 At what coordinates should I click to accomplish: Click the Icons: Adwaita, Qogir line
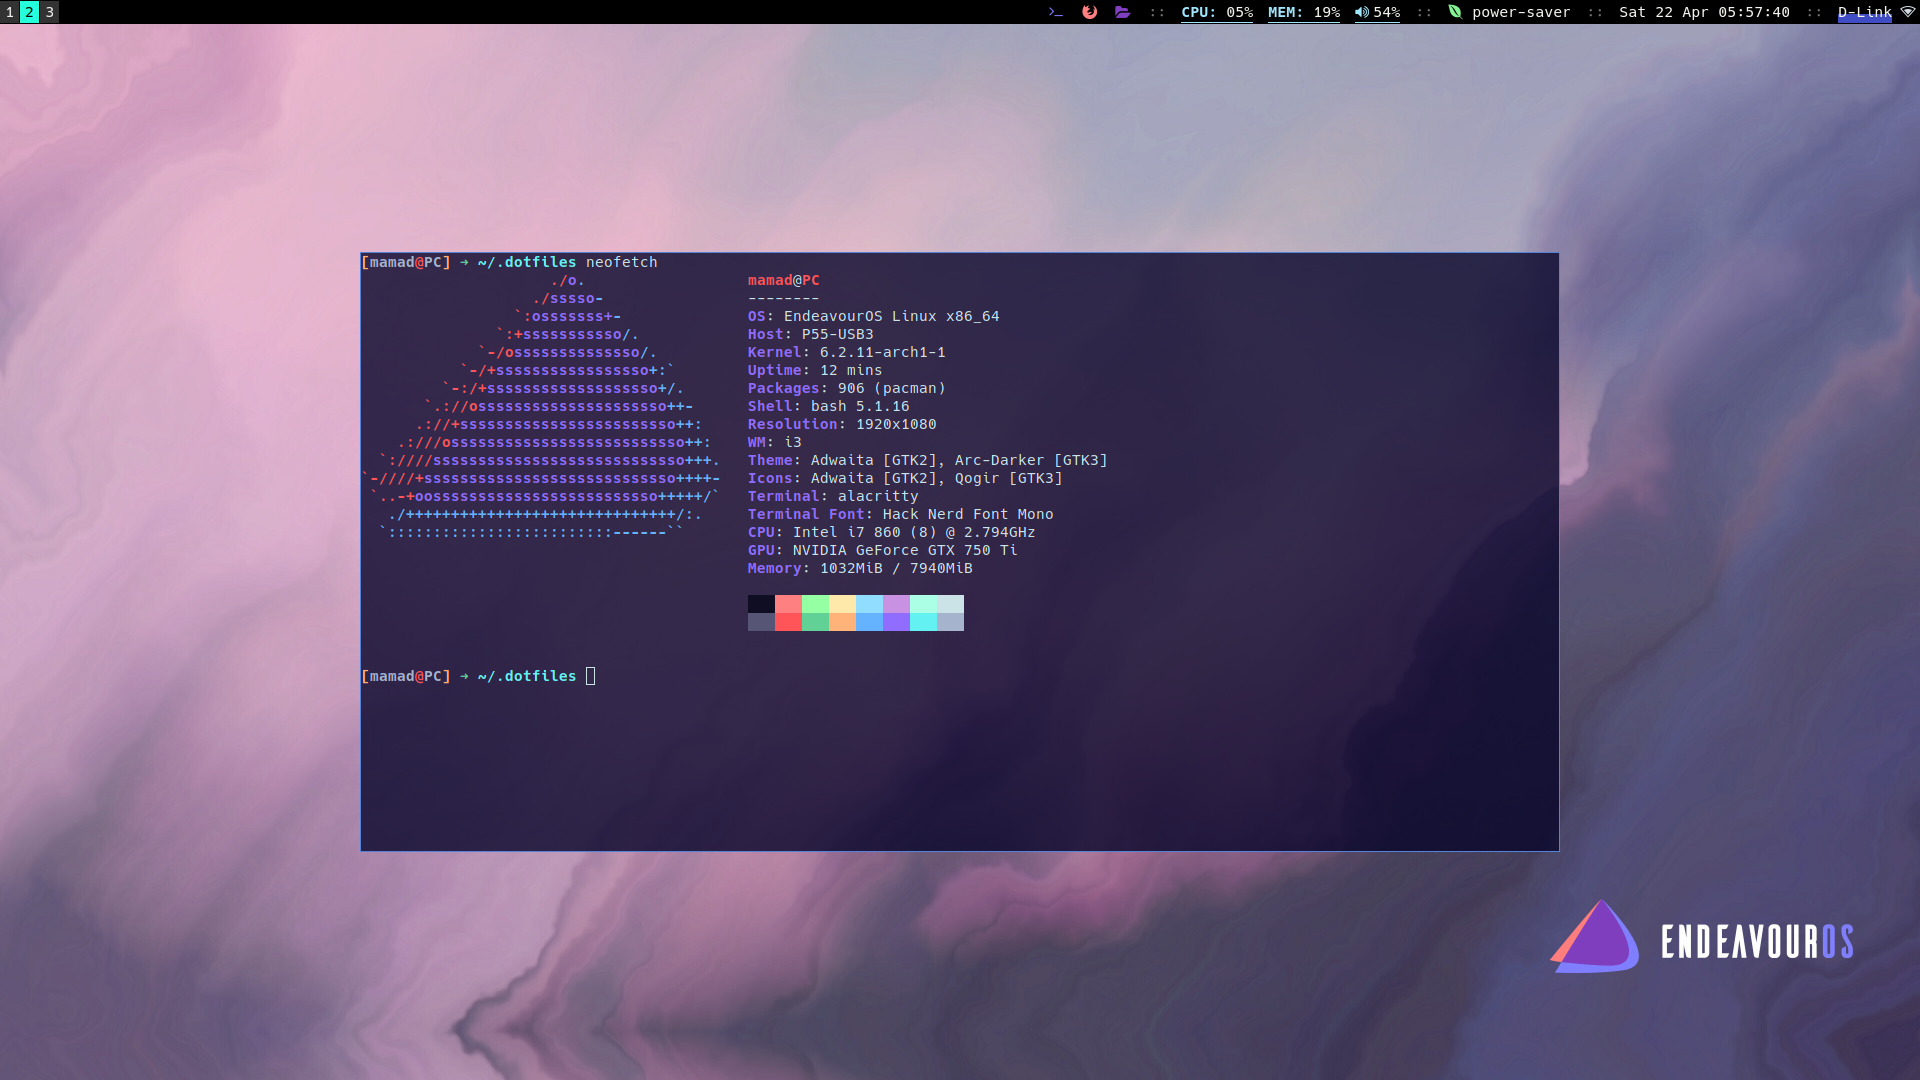(905, 478)
